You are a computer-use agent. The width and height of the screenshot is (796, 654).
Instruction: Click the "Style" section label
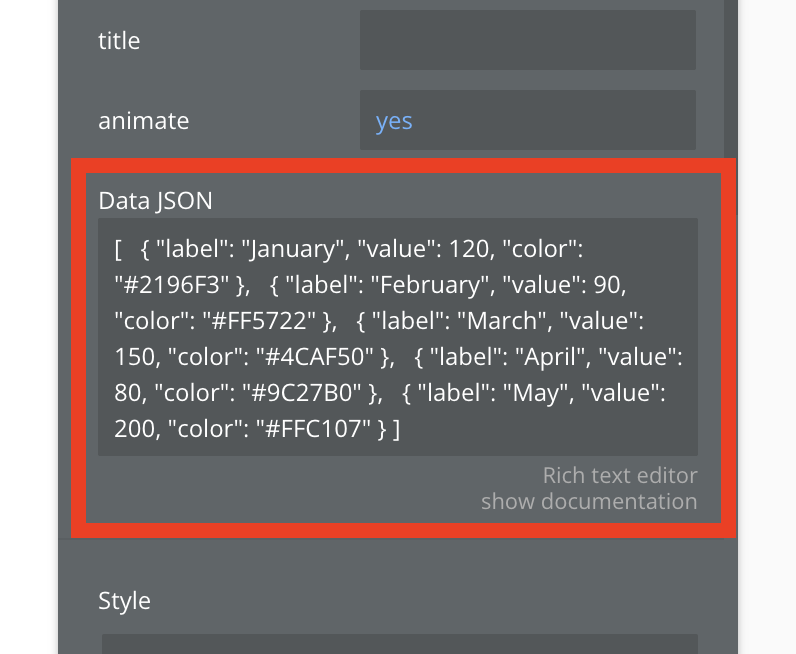(x=124, y=601)
